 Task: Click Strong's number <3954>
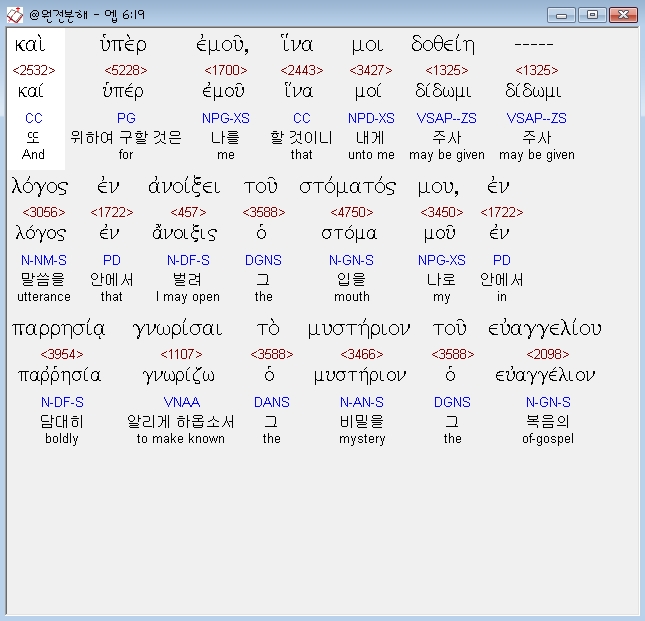click(x=62, y=354)
